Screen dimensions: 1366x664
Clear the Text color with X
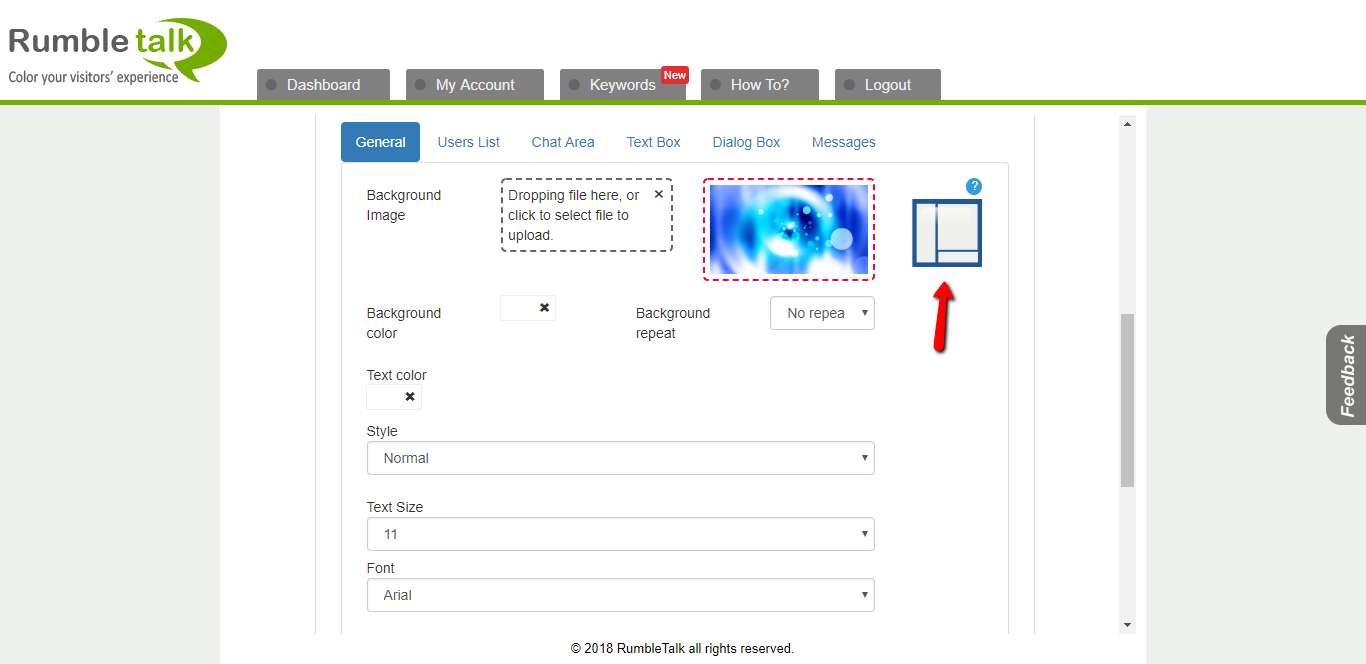pos(409,397)
